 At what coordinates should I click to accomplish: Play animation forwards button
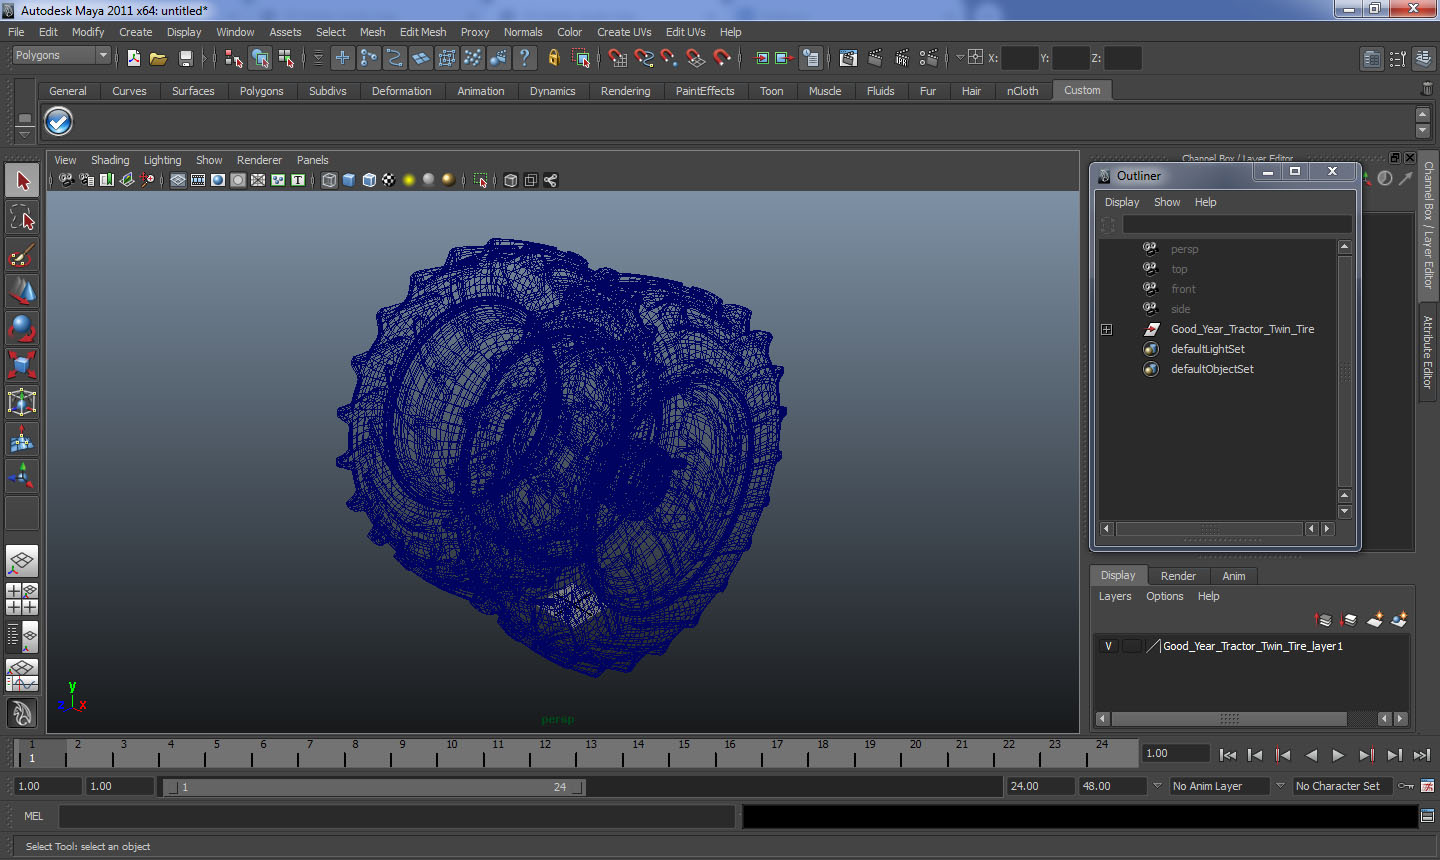(1338, 755)
